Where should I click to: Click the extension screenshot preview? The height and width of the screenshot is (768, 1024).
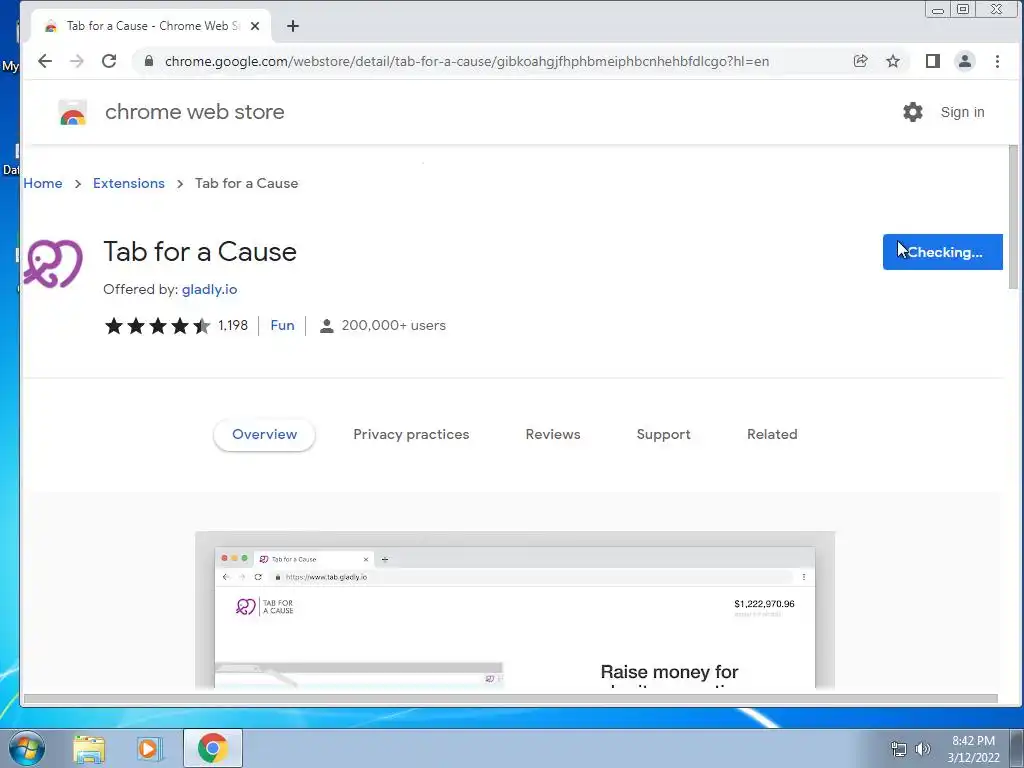point(515,610)
